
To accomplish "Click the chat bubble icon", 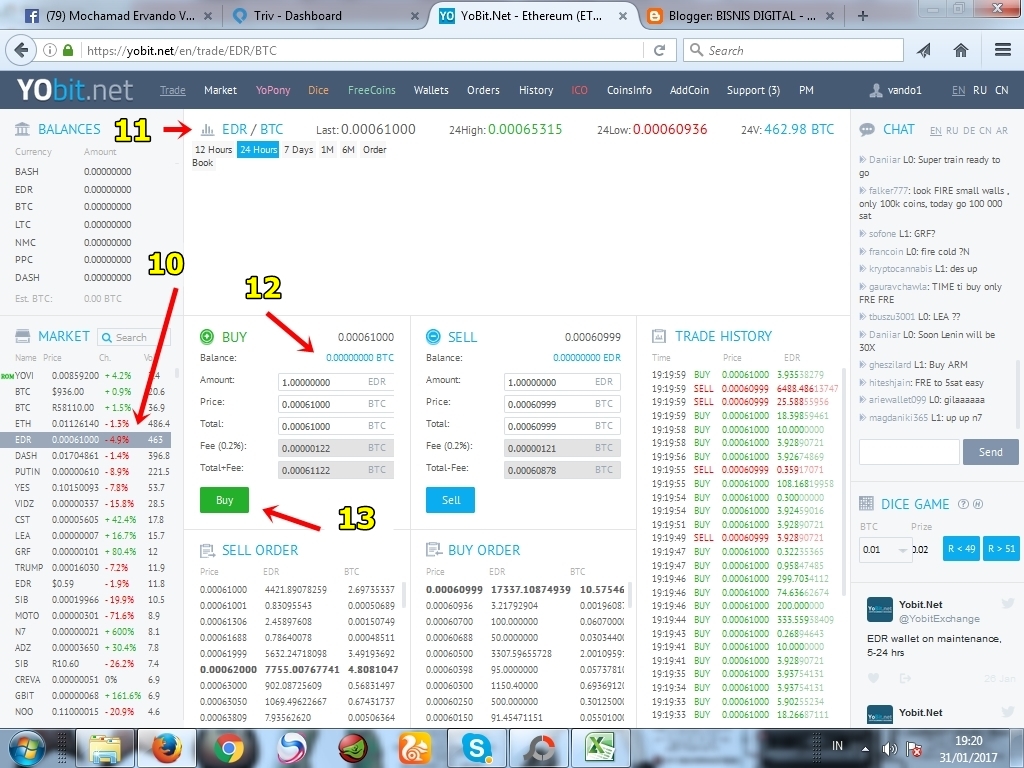I will point(867,130).
